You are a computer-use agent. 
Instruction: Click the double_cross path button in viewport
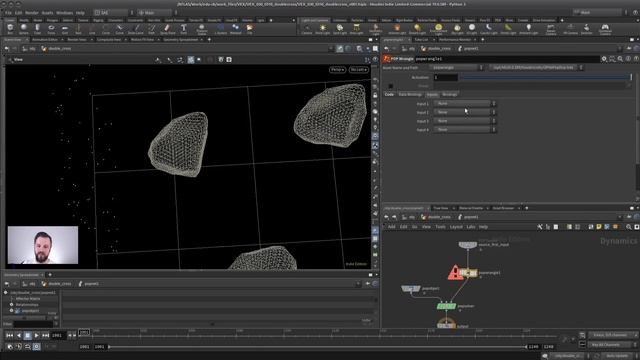tap(56, 49)
